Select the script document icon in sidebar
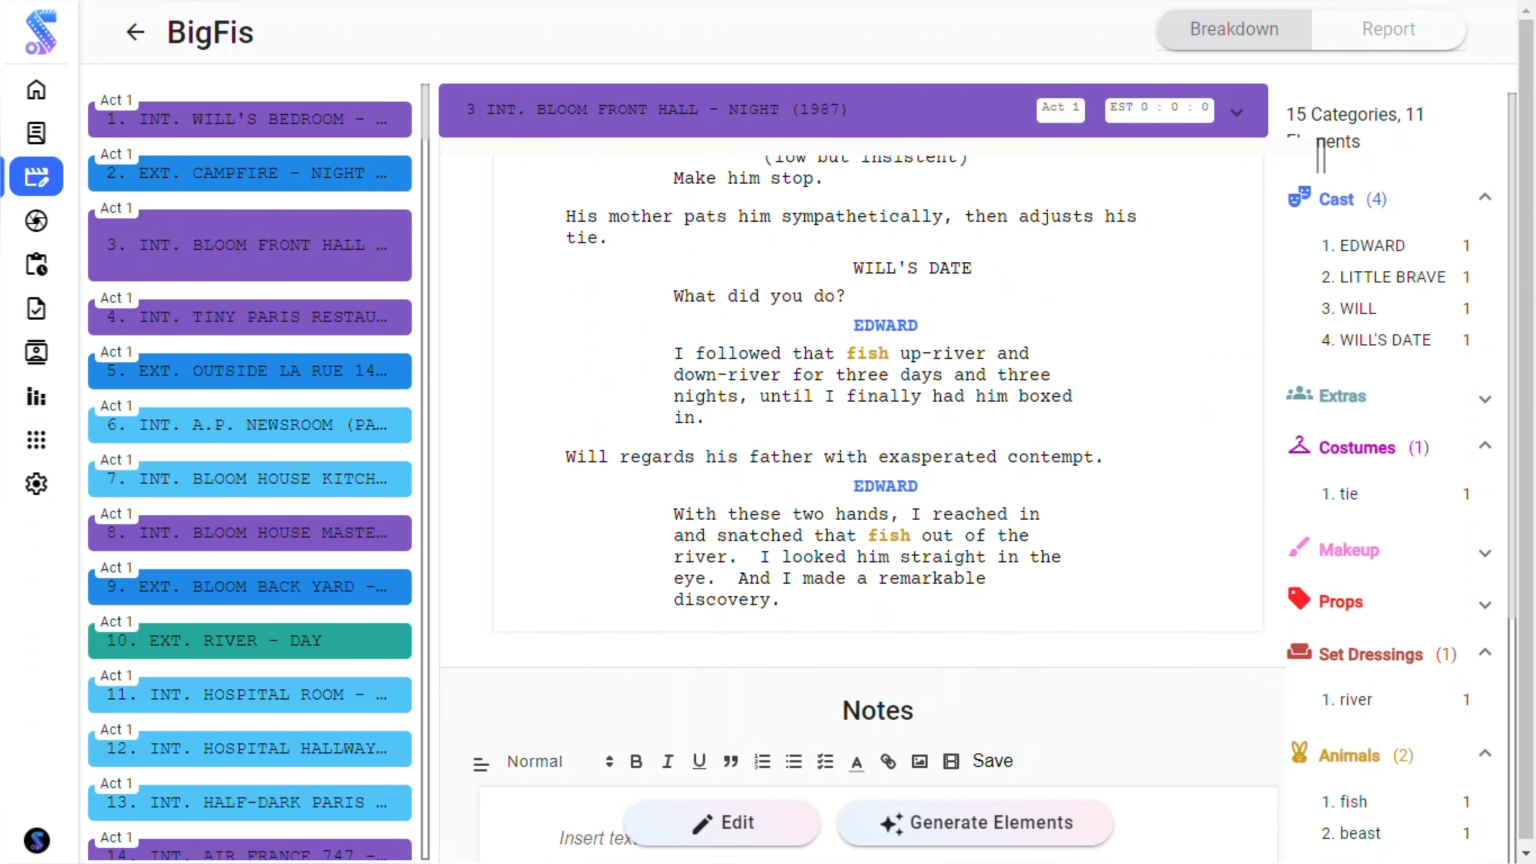 point(36,133)
